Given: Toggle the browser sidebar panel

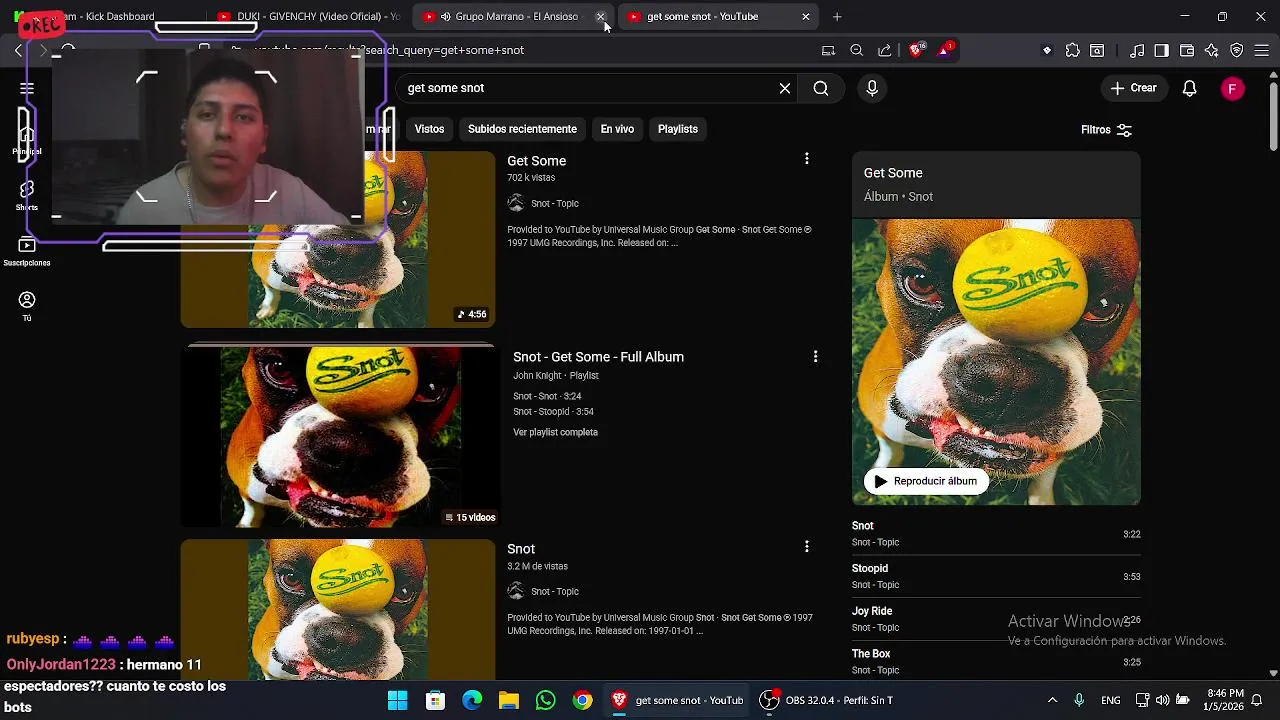Looking at the screenshot, I should [1162, 50].
